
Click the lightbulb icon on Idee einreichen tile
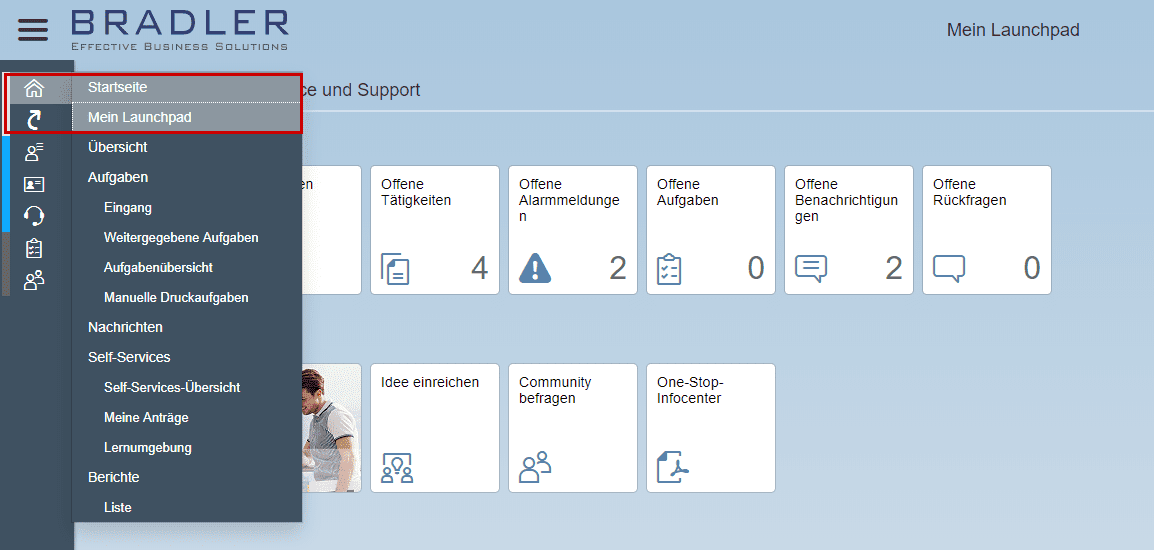tap(397, 468)
